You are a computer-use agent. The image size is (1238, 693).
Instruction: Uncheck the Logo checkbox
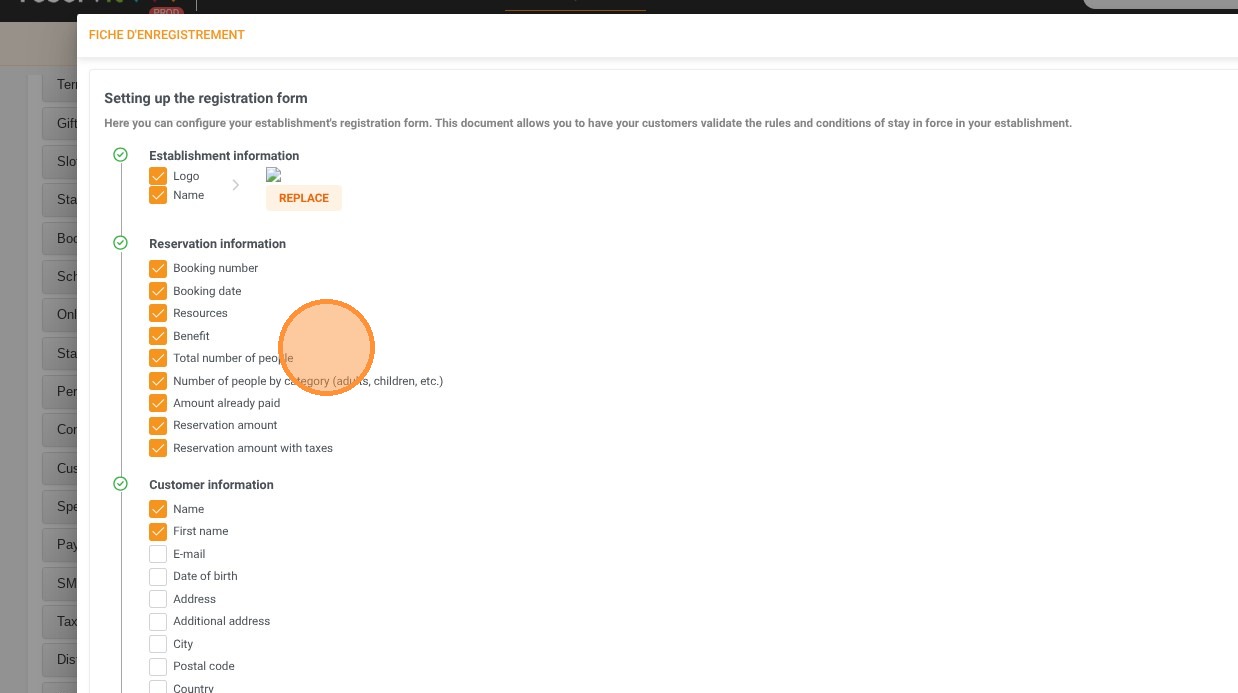point(158,176)
